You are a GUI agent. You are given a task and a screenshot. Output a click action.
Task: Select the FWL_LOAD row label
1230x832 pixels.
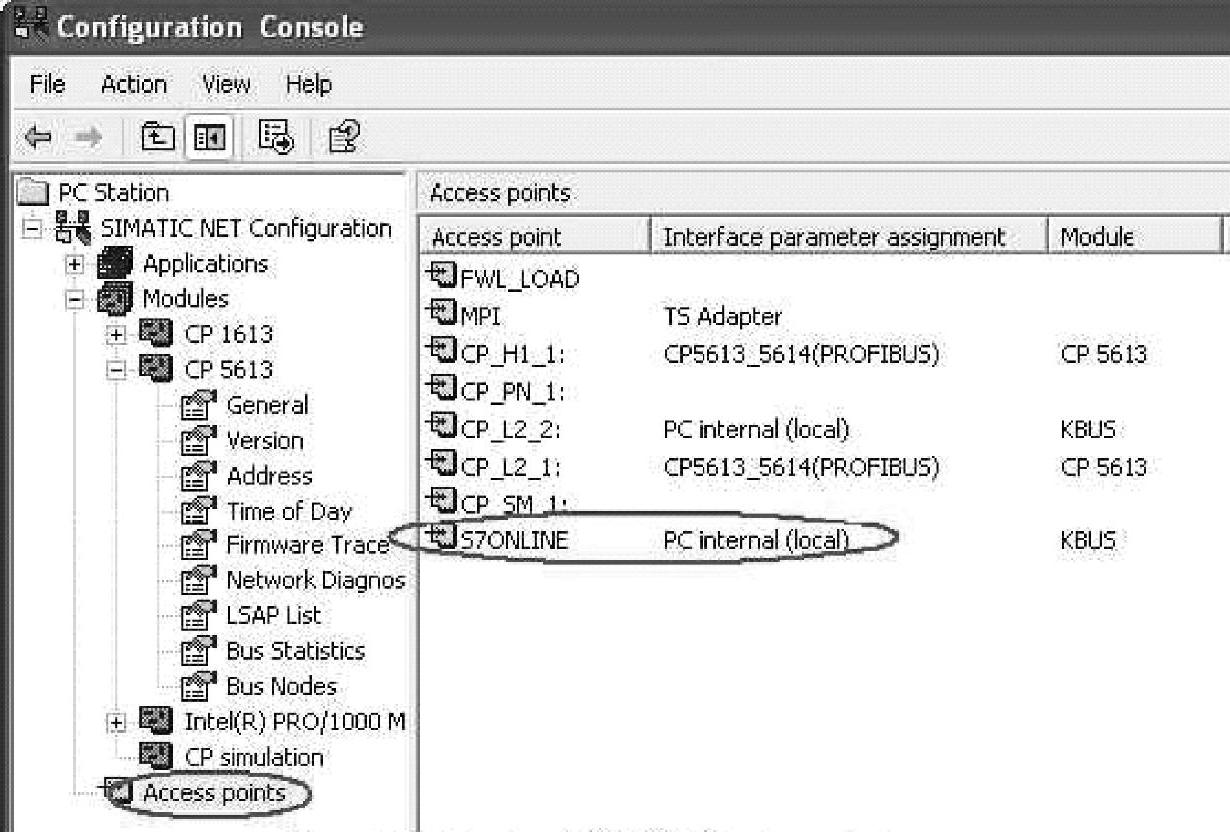[520, 278]
